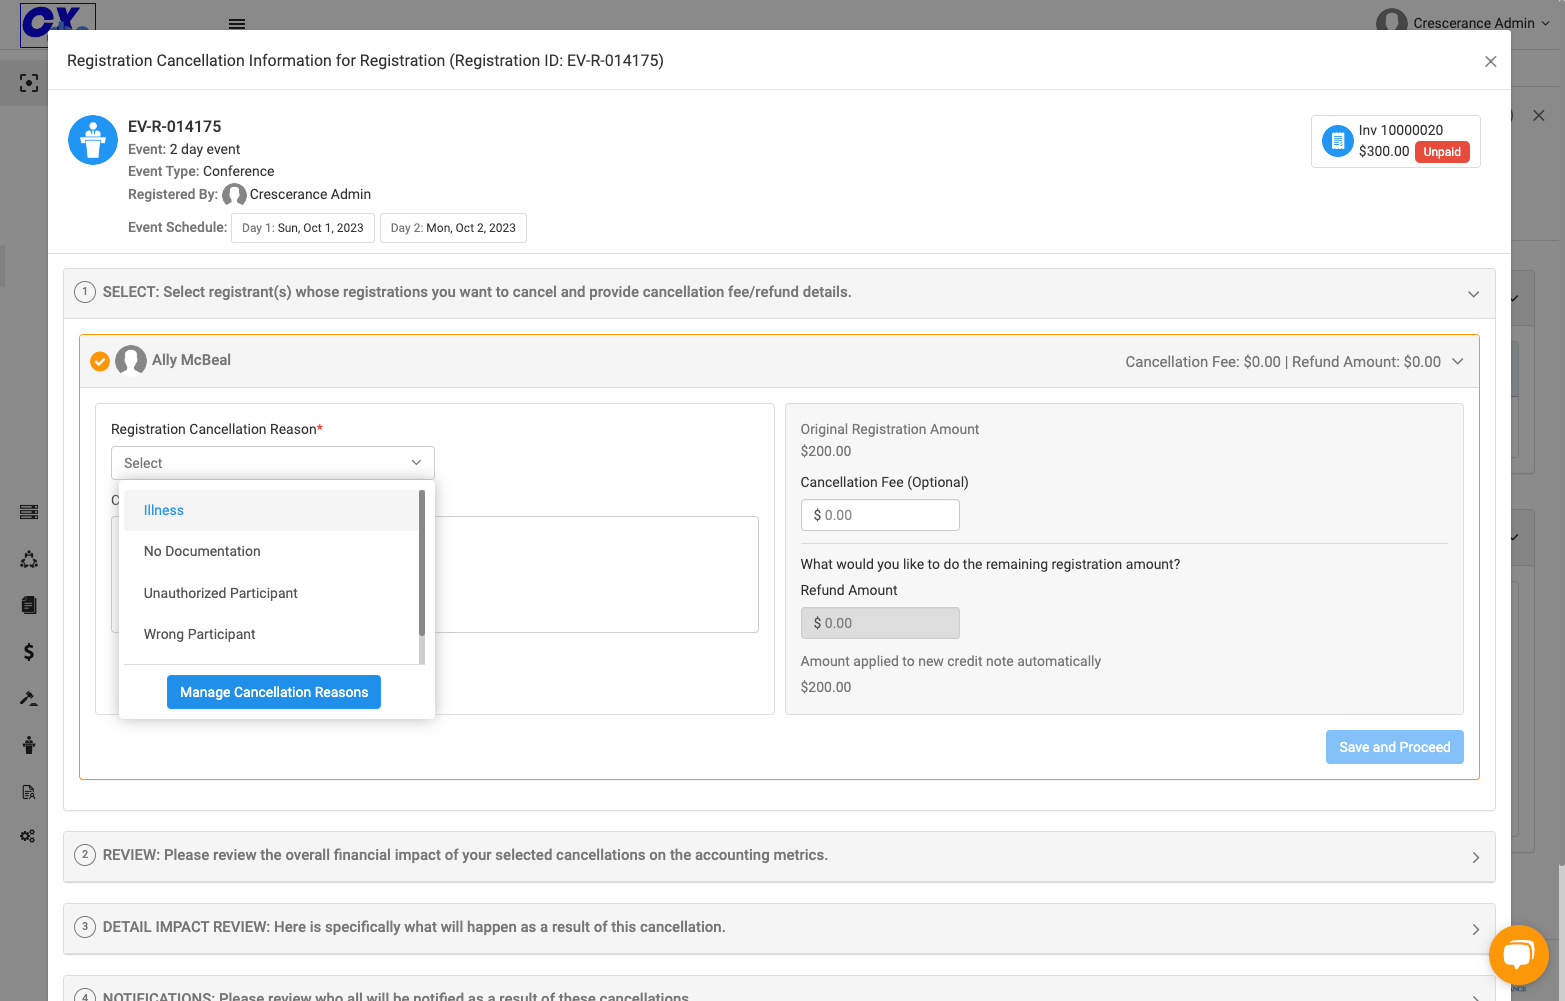Screen dimensions: 1565x1001
Task: Open the gears settings icon in sidebar
Action: pos(28,836)
